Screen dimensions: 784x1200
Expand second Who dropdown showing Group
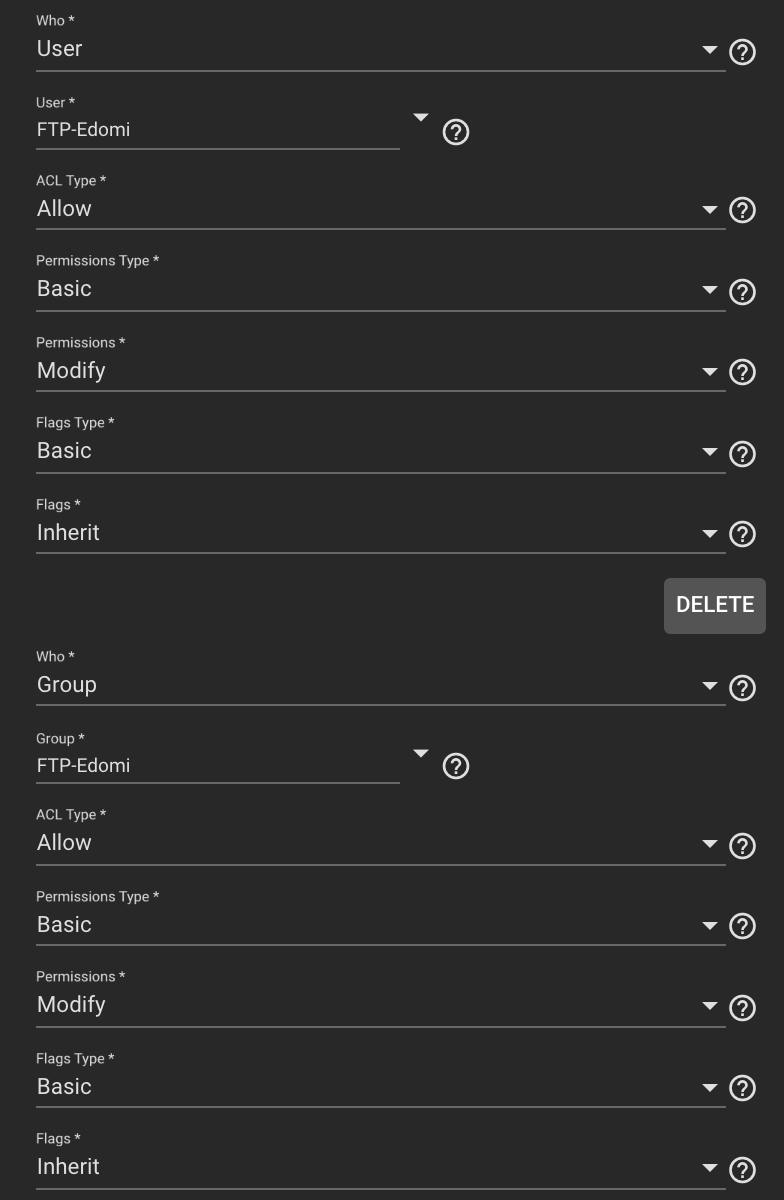point(380,685)
